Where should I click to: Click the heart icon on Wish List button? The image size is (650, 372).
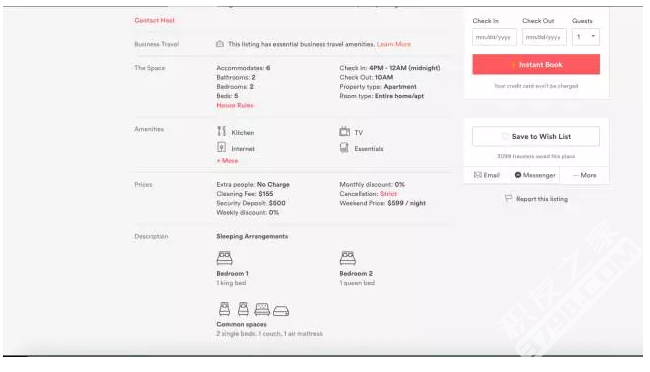[504, 136]
